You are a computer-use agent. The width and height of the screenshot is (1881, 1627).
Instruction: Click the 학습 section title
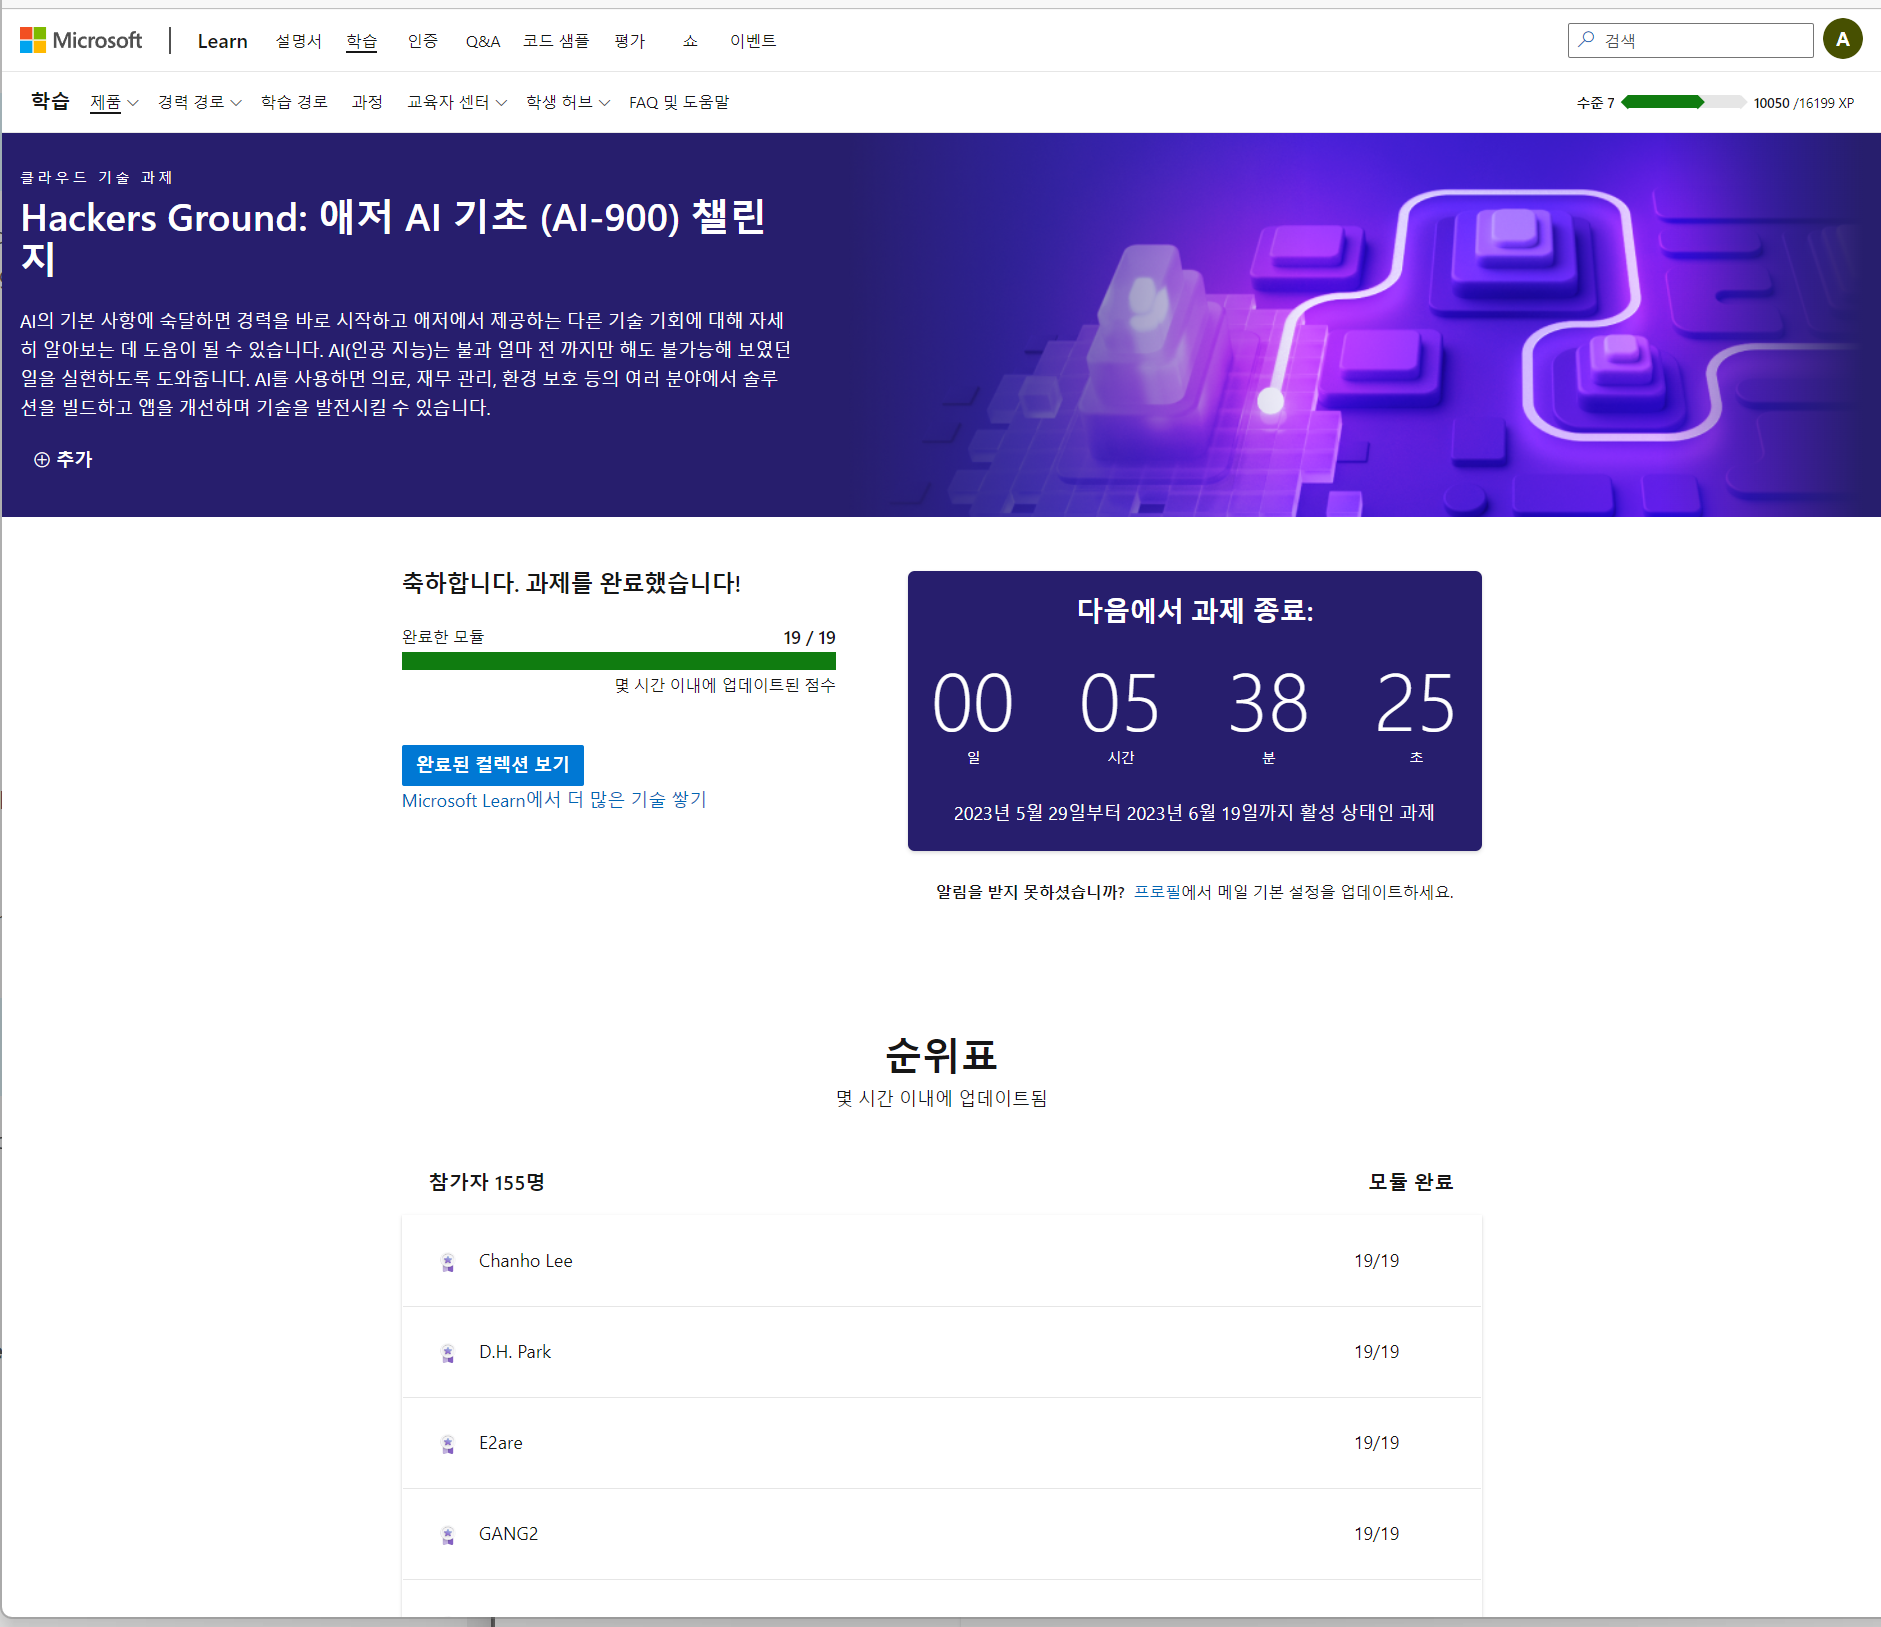tap(50, 101)
